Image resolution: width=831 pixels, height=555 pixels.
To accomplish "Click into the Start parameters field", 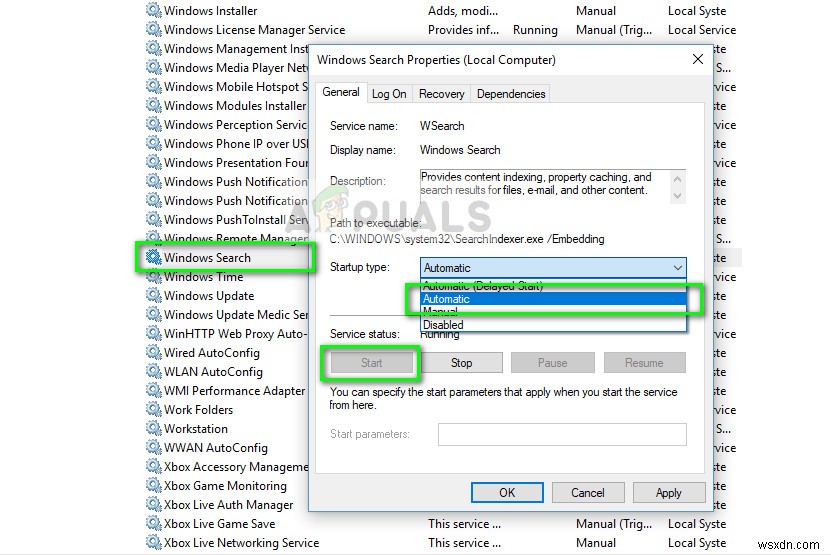I will tap(562, 434).
